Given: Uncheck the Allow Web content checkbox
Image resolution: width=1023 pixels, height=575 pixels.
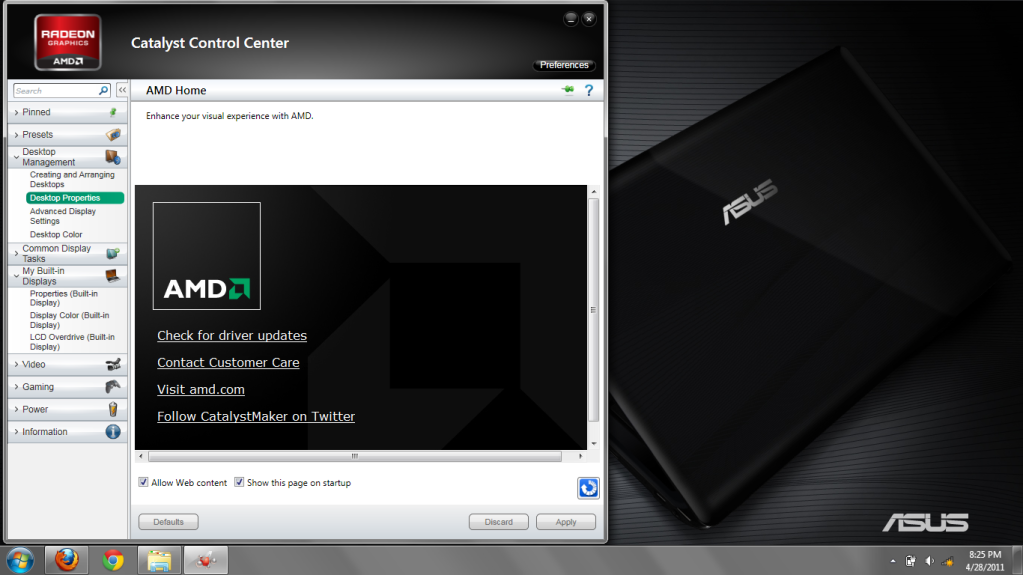Looking at the screenshot, I should tap(144, 482).
